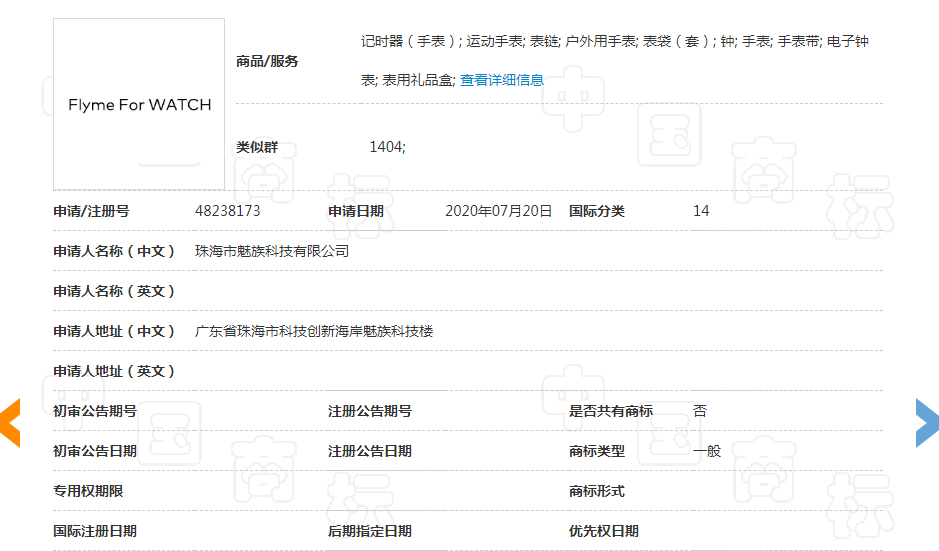The height and width of the screenshot is (551, 939).
Task: Click the 申请/注册号 label
Action: click(91, 211)
